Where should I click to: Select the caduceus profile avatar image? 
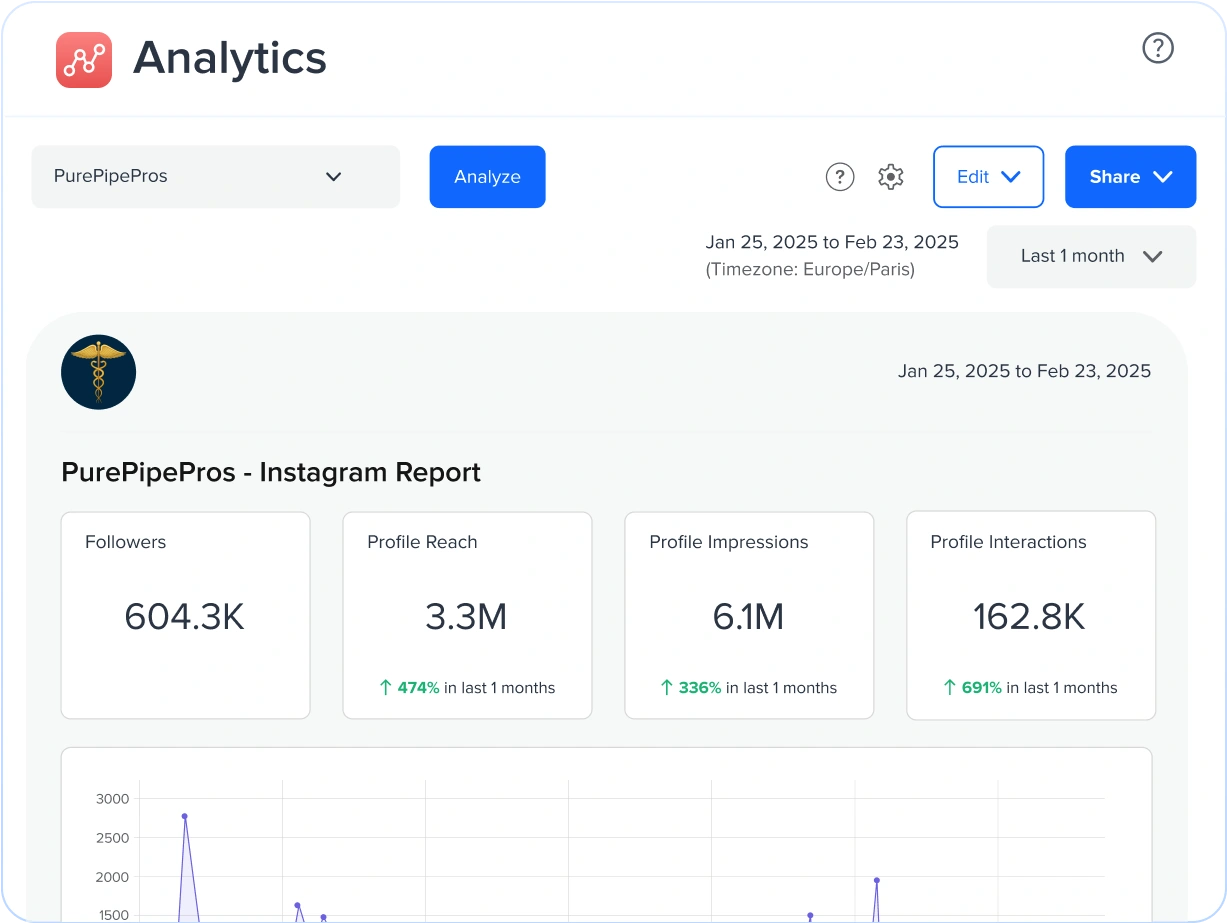(98, 371)
